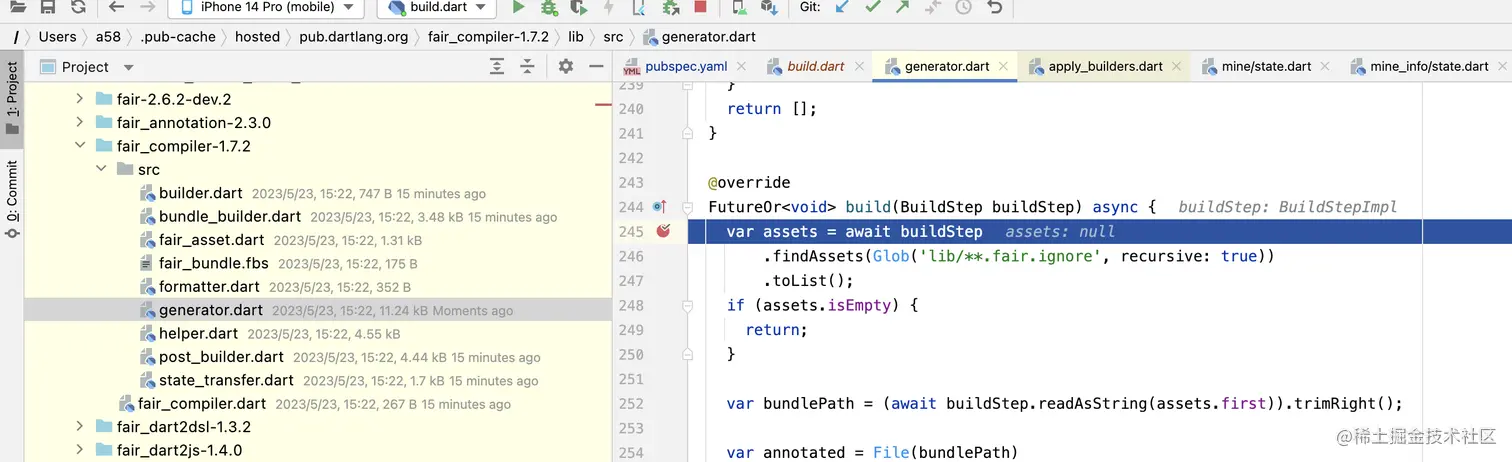Select builder.dart in the project tree

tap(201, 193)
